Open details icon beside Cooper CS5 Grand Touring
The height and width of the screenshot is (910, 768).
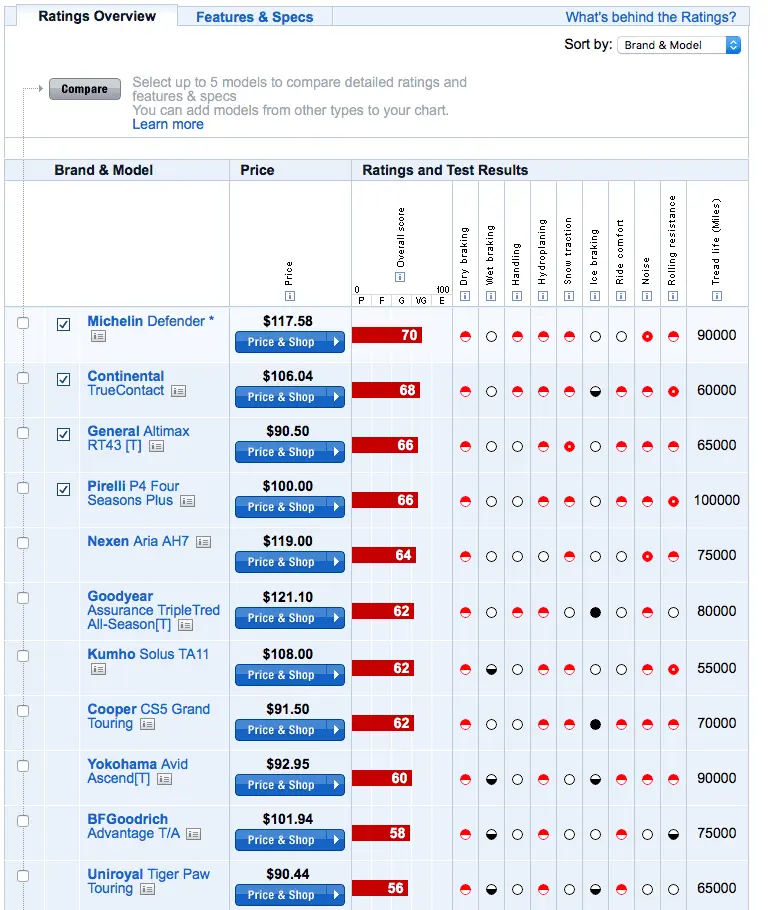point(147,724)
